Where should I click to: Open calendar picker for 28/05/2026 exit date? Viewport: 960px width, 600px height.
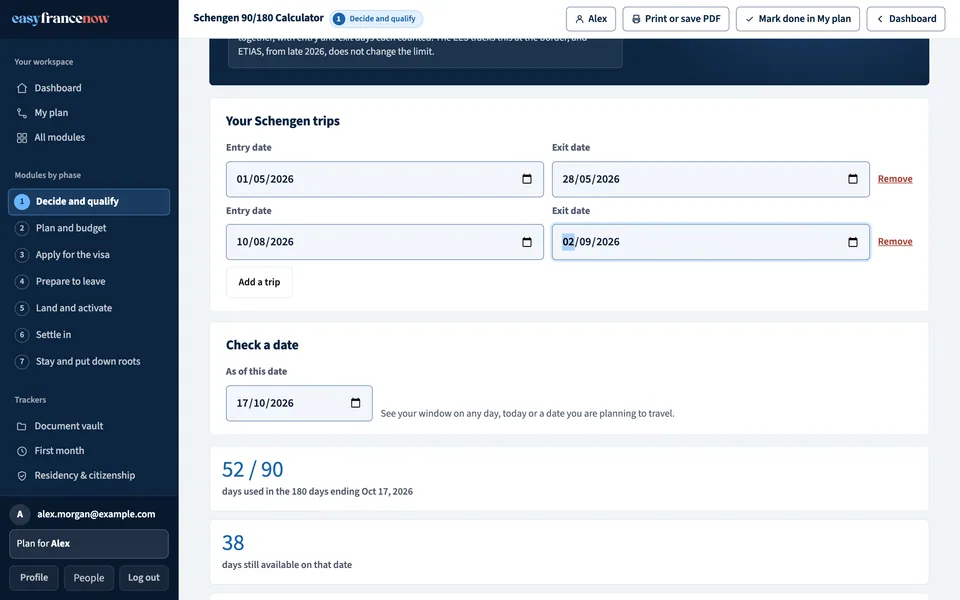click(x=852, y=179)
